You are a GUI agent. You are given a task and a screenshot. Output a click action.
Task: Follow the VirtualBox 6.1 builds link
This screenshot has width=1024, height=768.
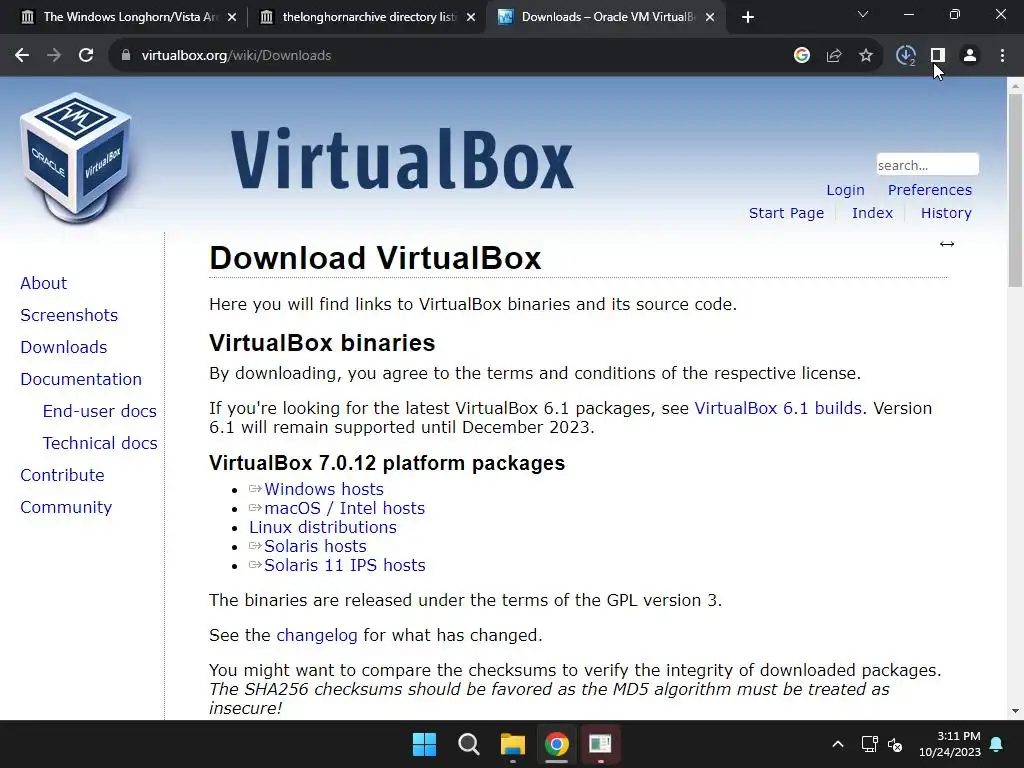778,408
